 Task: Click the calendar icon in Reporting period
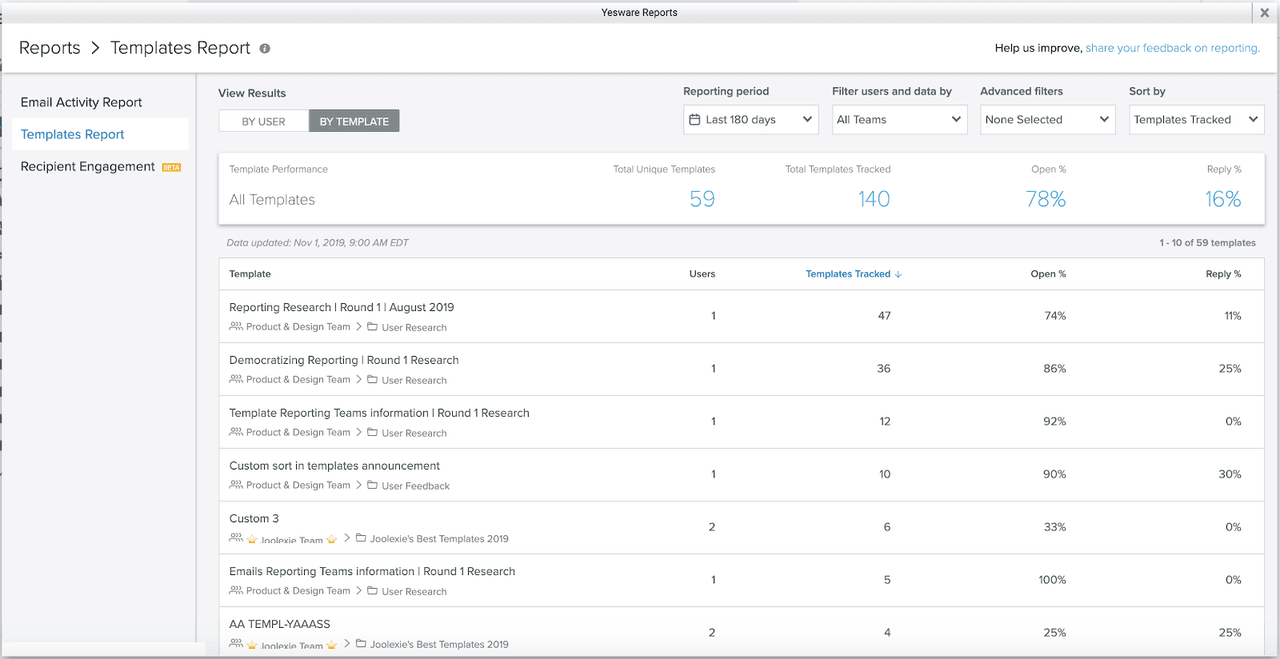pos(694,120)
